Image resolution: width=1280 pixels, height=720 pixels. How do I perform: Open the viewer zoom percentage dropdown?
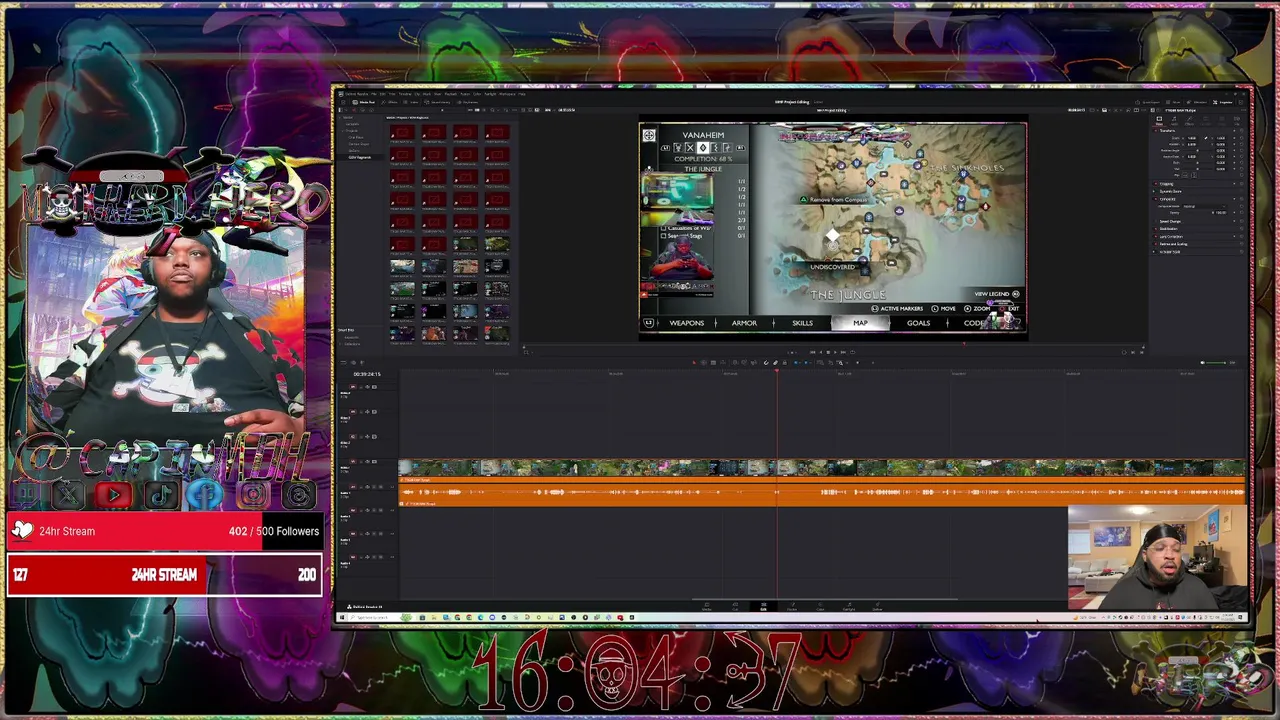click(x=549, y=110)
